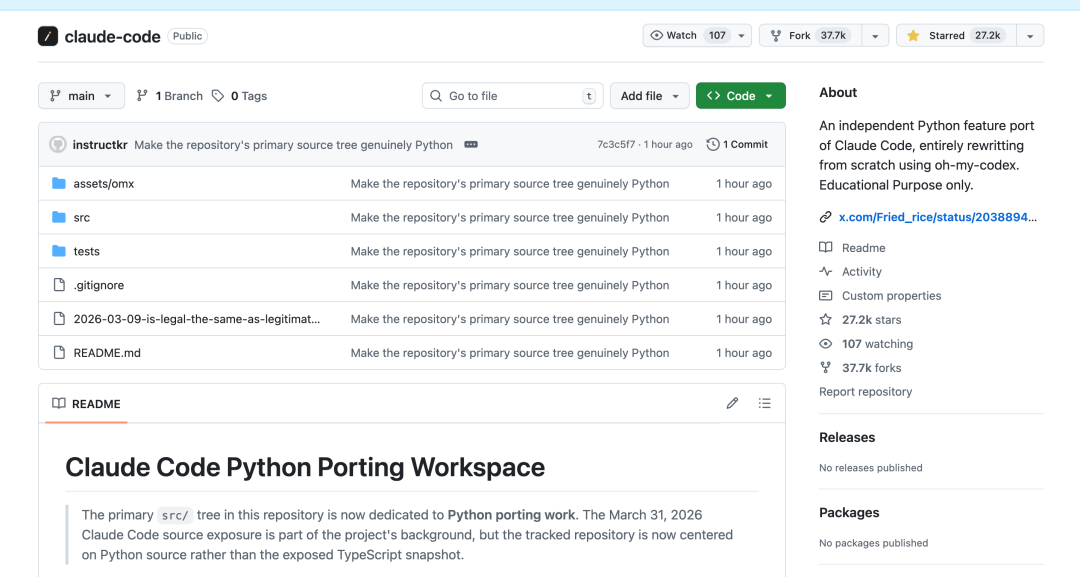
Task: Click the README.md file icon
Action: coord(59,353)
